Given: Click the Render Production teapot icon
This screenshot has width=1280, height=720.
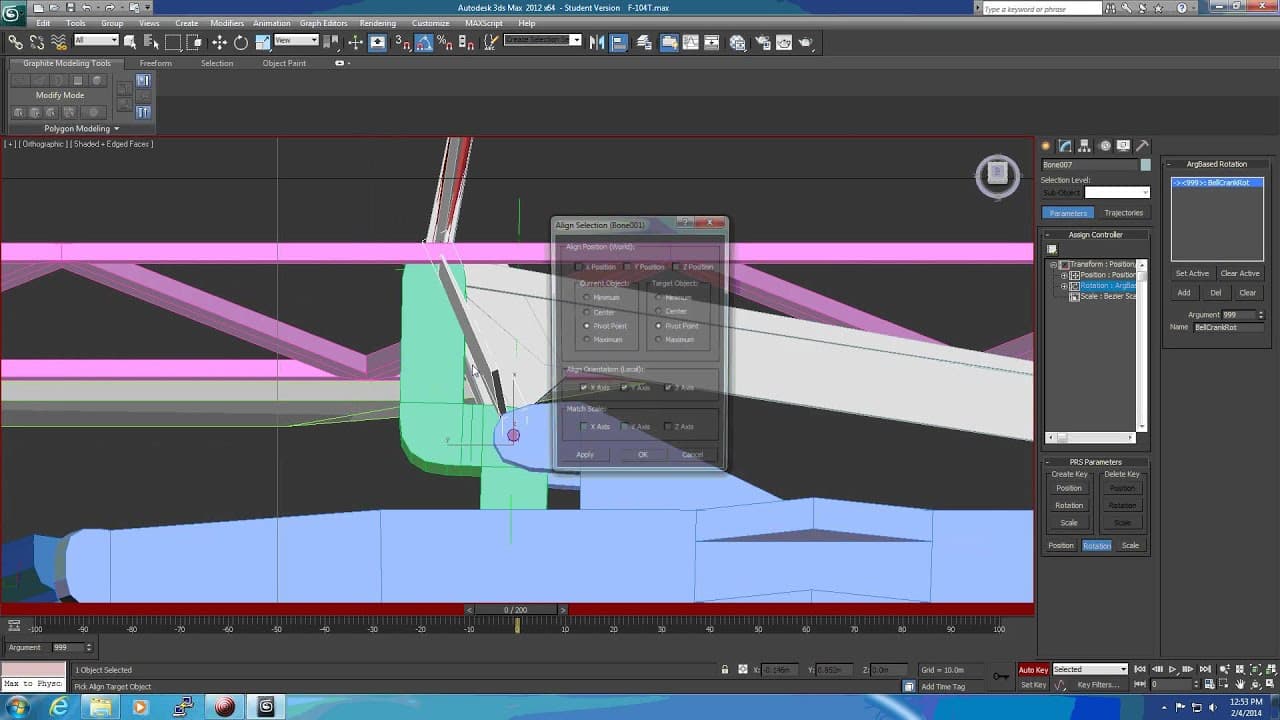Looking at the screenshot, I should [805, 42].
